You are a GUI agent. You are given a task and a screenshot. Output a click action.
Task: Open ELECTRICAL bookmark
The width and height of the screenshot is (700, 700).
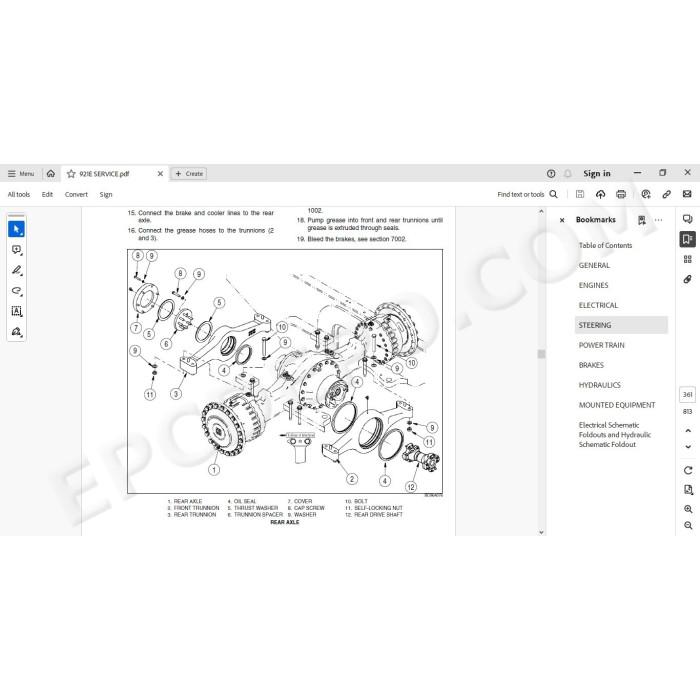click(x=598, y=305)
